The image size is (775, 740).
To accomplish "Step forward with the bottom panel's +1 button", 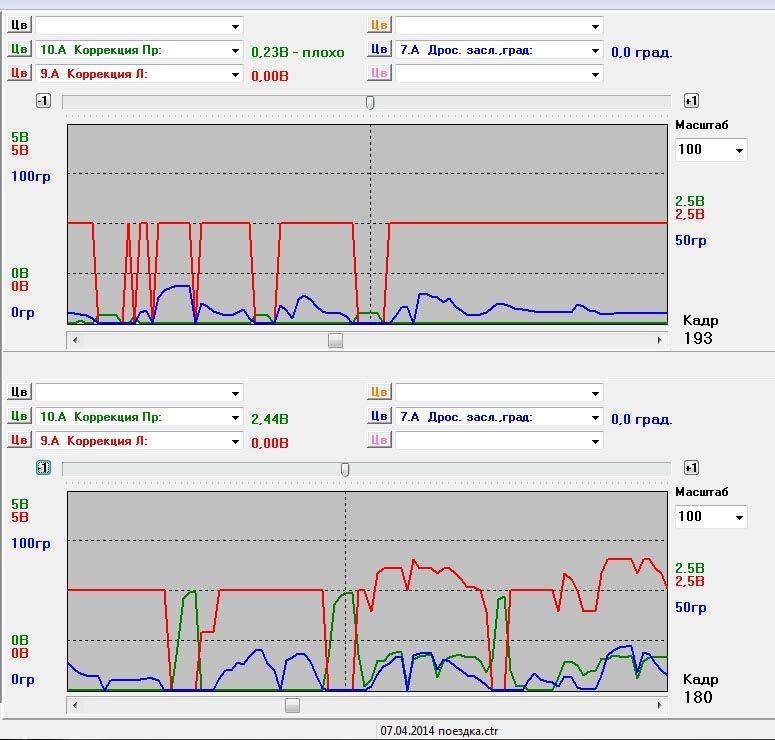I will click(x=691, y=468).
